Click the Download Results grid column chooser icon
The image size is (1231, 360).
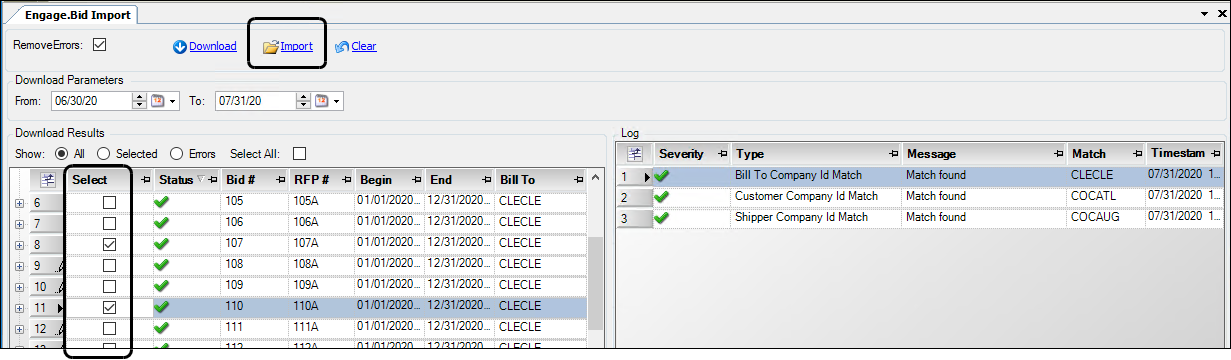click(x=47, y=180)
